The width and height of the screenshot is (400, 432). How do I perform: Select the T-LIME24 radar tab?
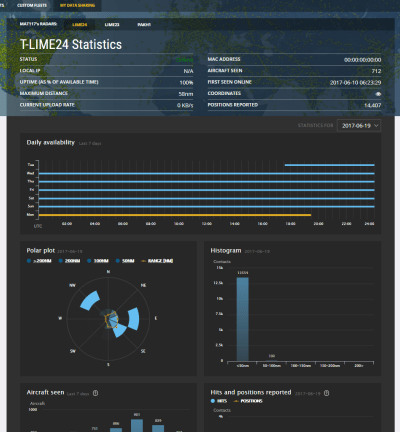tap(80, 25)
